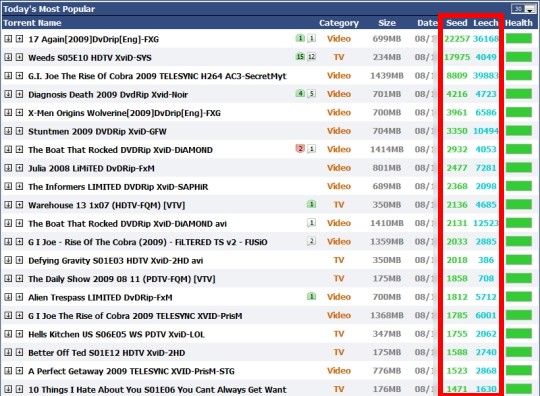The height and width of the screenshot is (396, 540).
Task: Expand plus icon for Hells Kitchen US S06E05
Action: tap(20, 334)
